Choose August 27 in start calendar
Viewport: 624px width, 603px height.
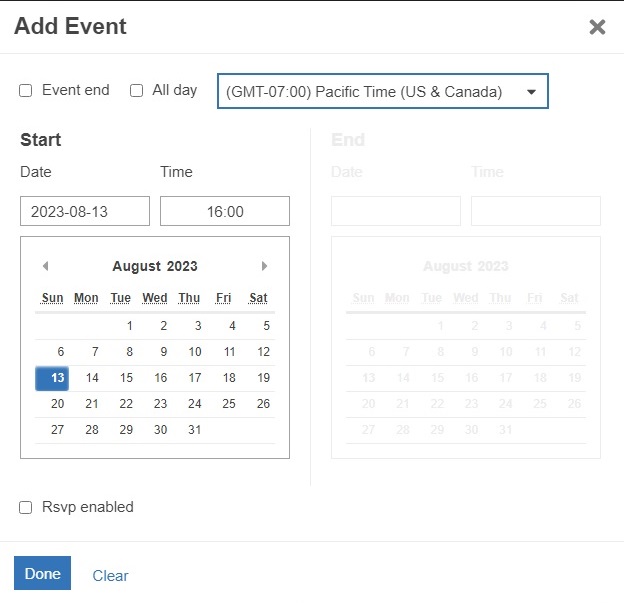[x=57, y=430]
